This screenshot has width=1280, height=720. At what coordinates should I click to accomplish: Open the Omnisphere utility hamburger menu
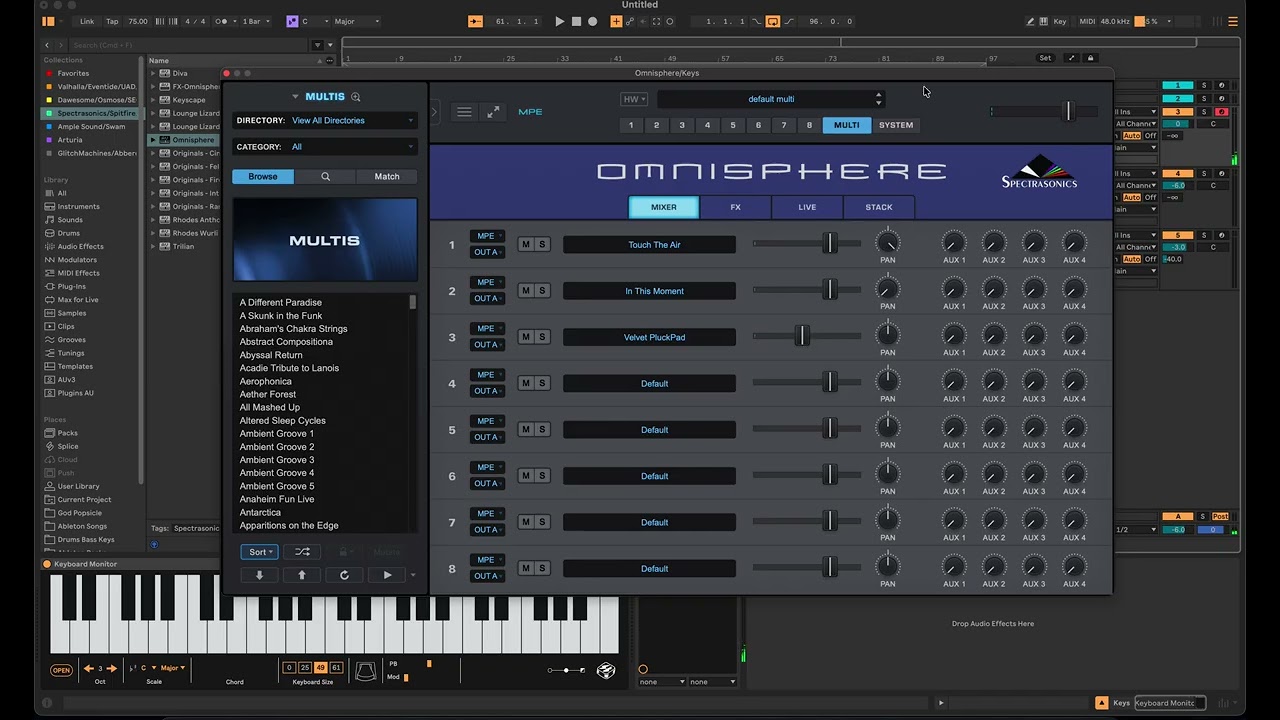(464, 112)
